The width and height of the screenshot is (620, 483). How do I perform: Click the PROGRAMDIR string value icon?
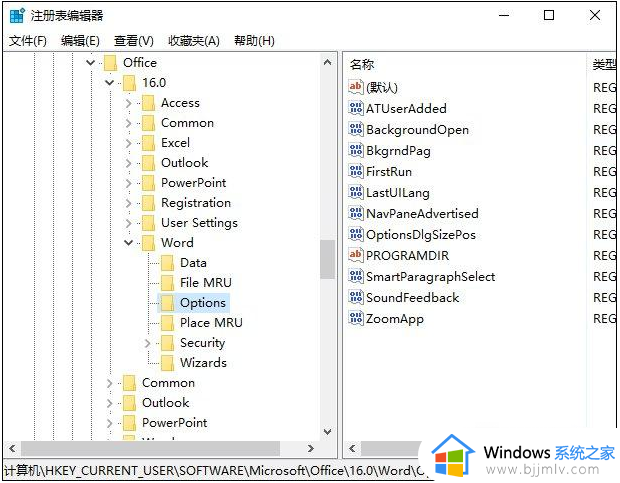[x=355, y=255]
